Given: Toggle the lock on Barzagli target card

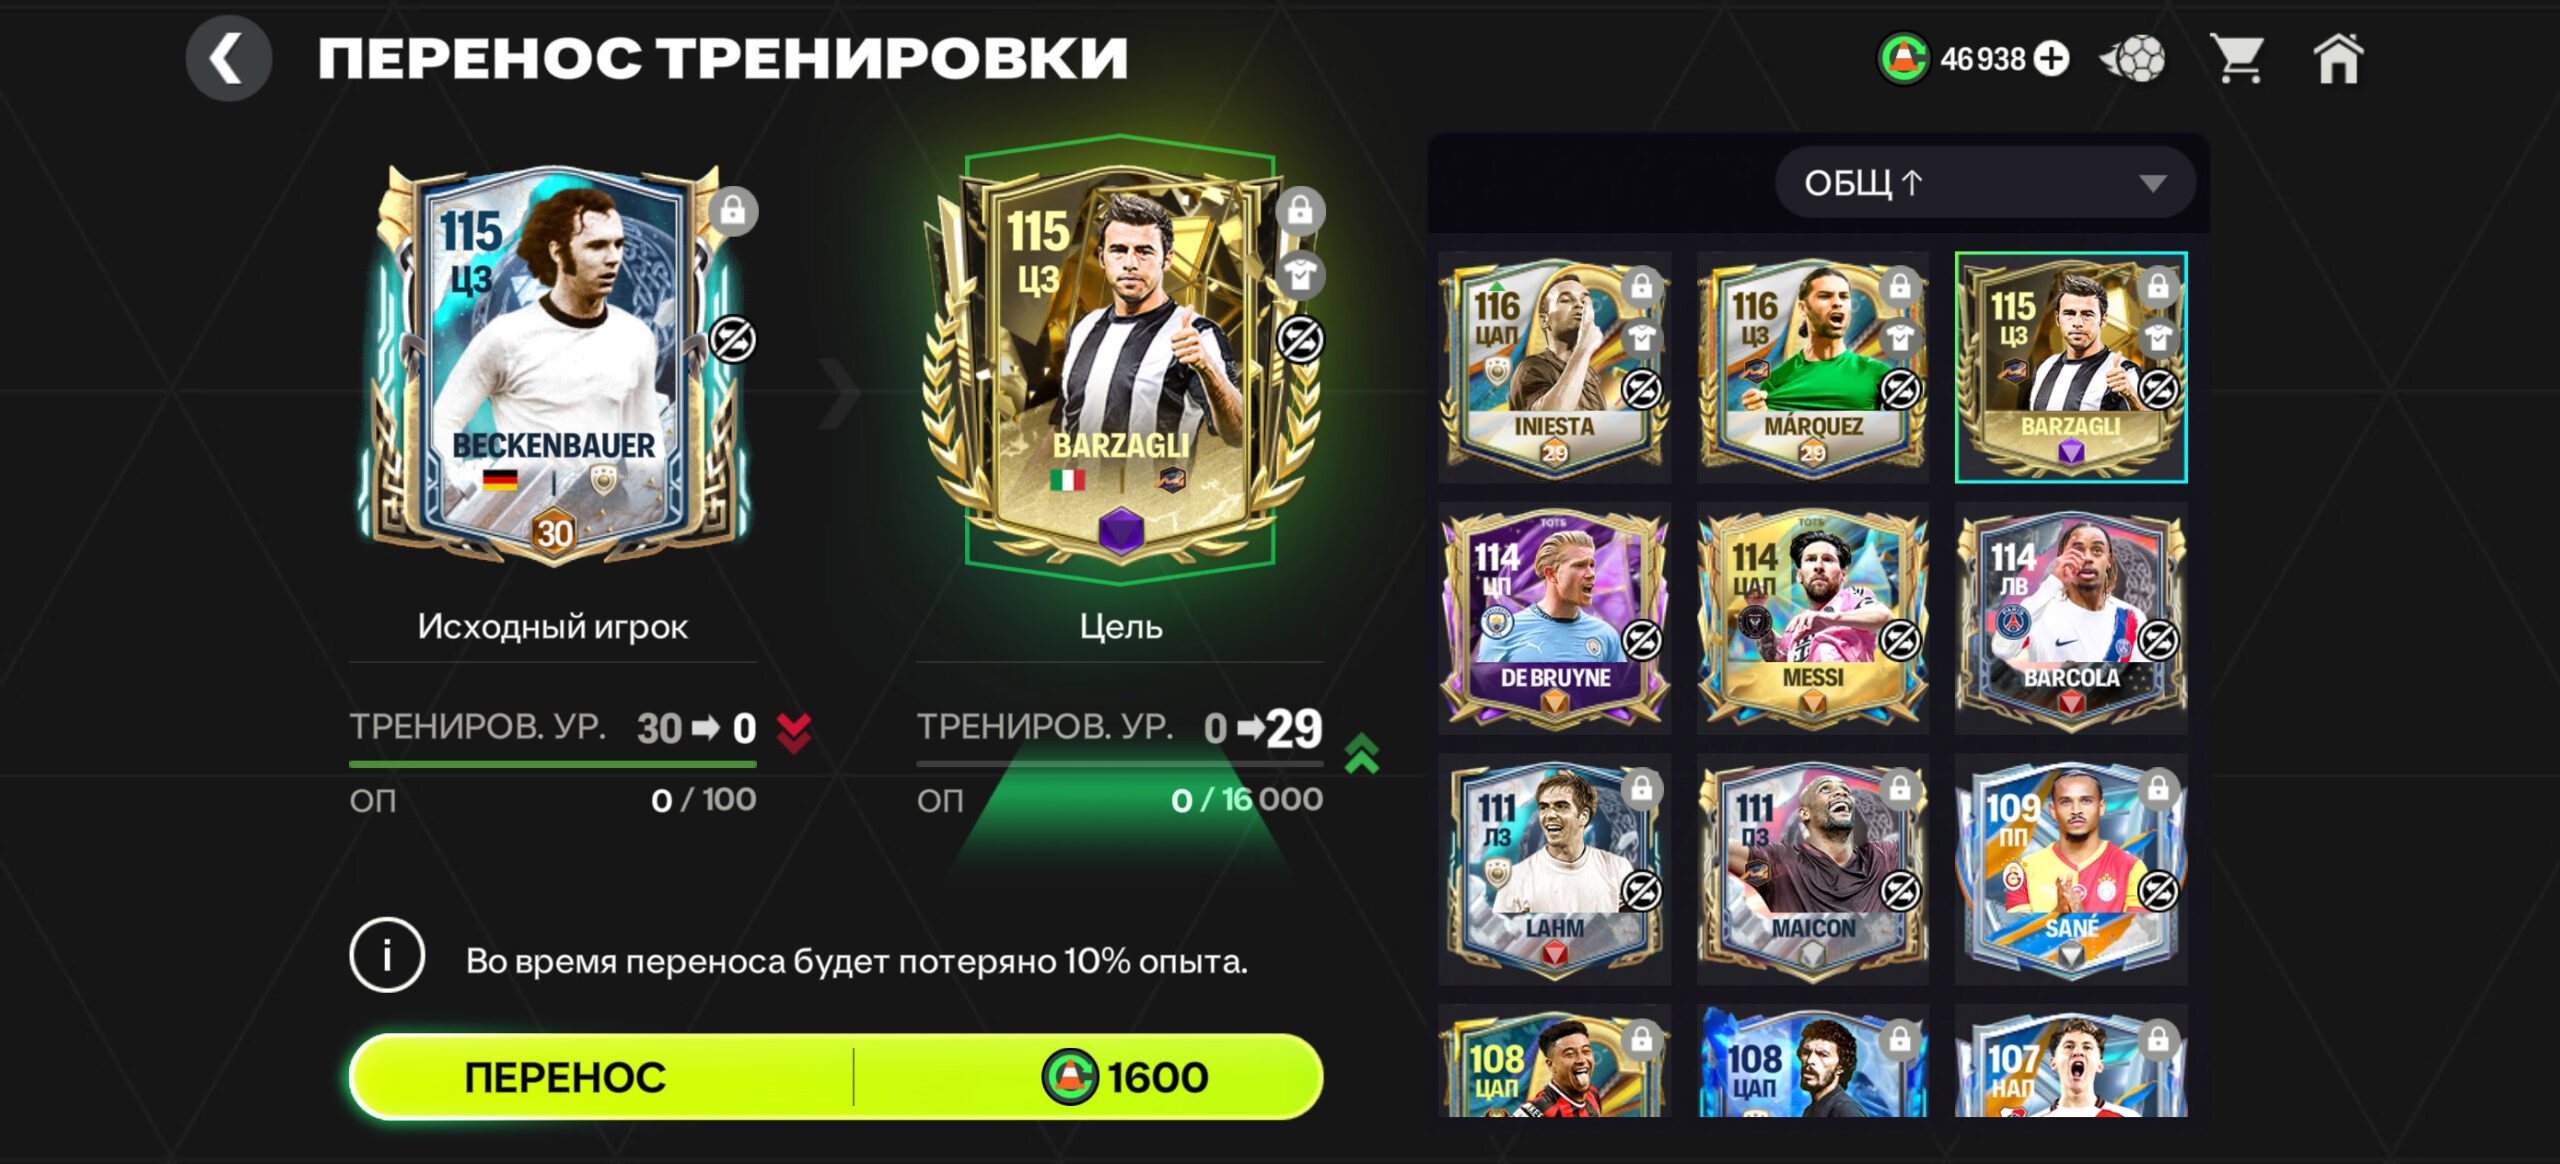Looking at the screenshot, I should click(1300, 211).
